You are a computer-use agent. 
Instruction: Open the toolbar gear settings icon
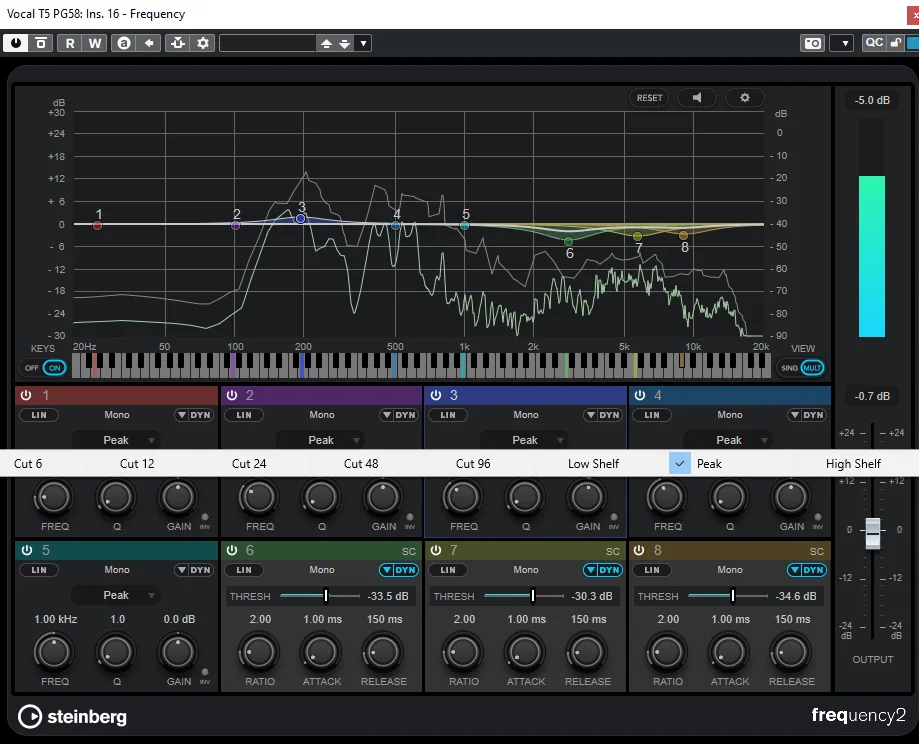click(x=203, y=43)
